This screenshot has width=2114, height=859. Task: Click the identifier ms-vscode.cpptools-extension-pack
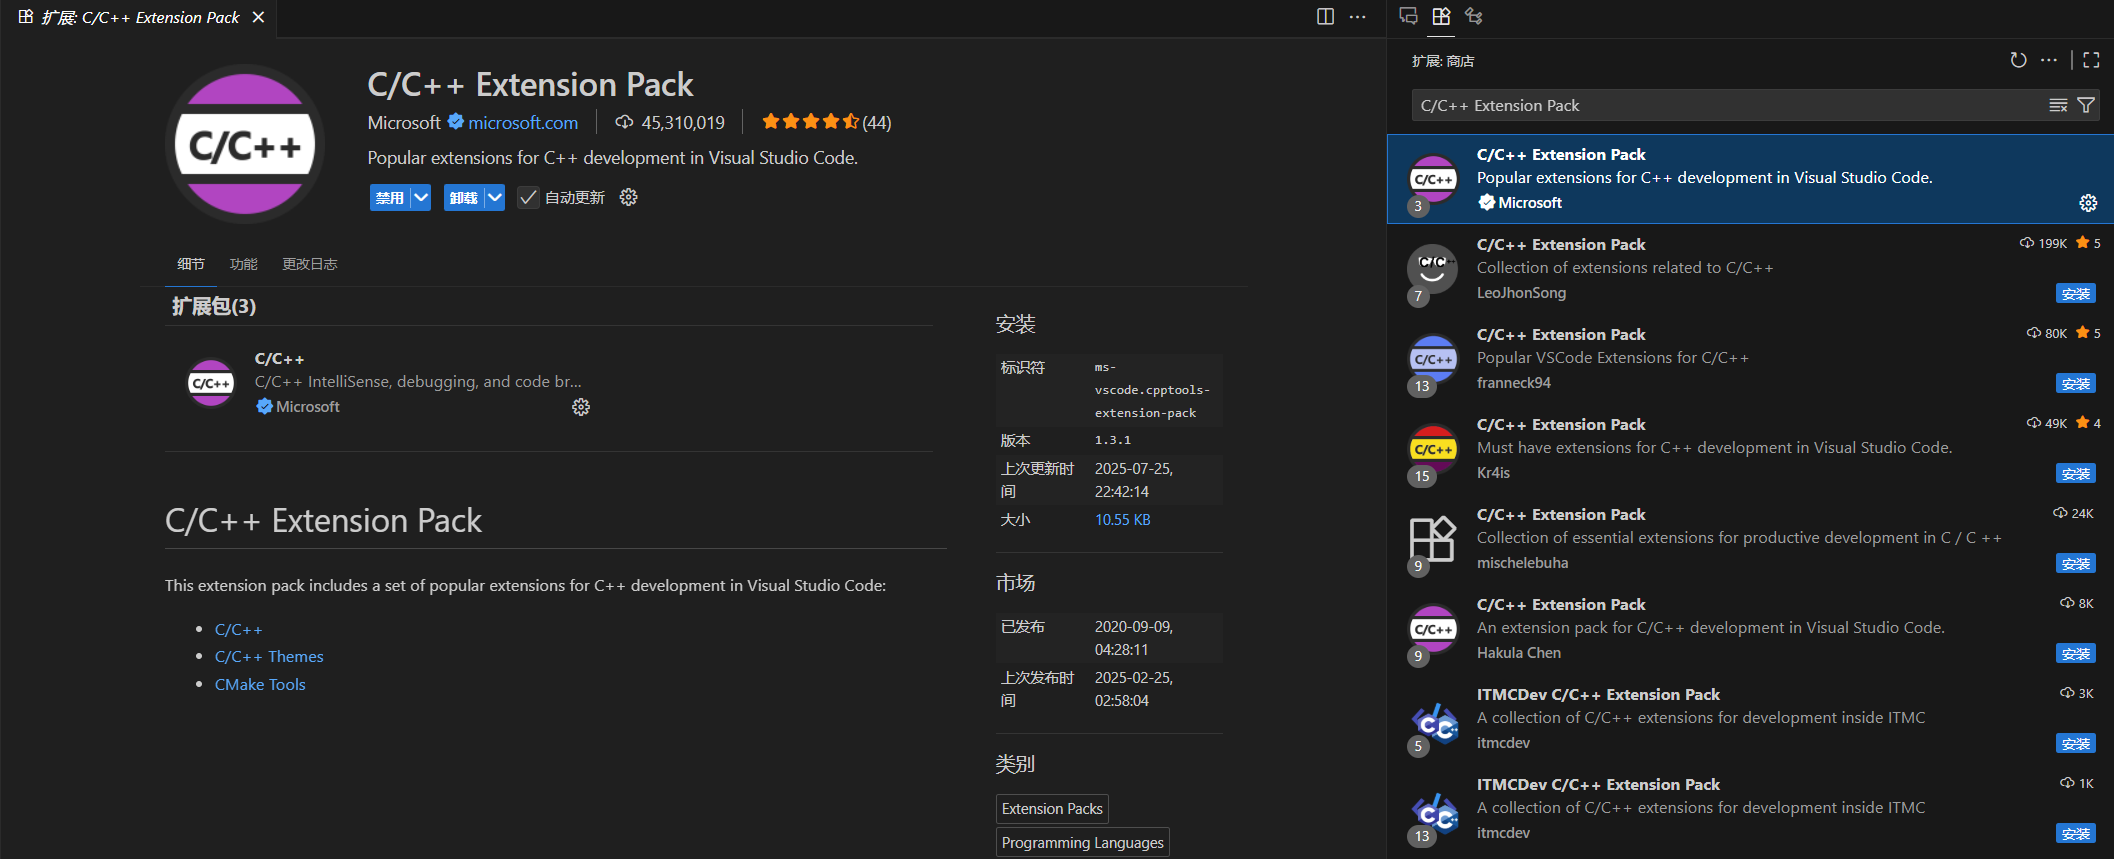point(1152,390)
